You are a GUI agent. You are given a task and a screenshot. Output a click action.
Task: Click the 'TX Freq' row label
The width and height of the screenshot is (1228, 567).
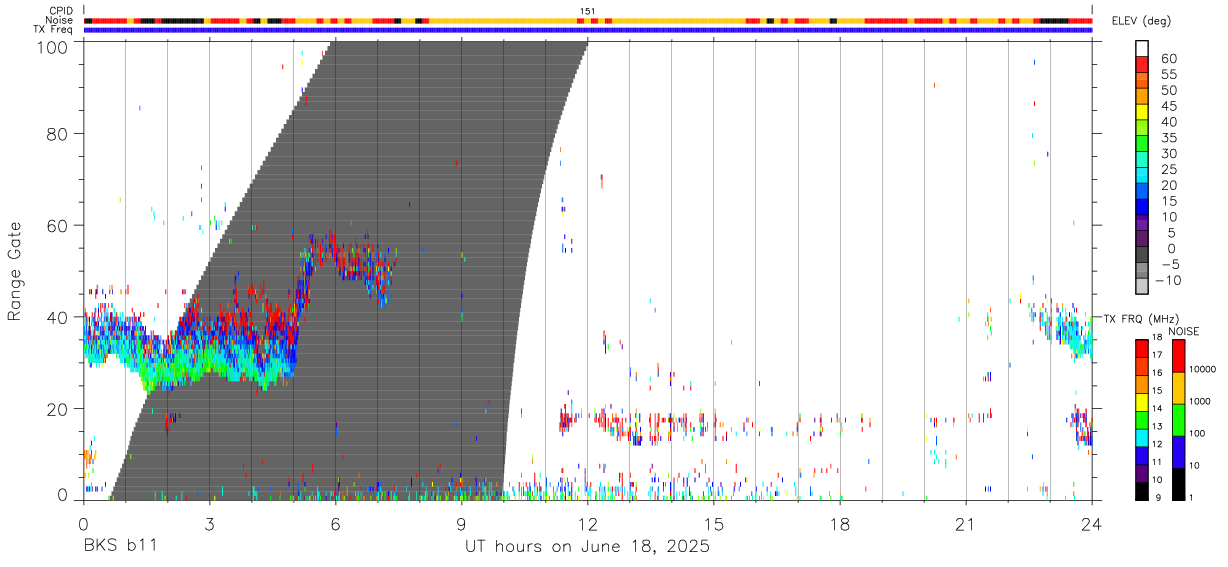(x=54, y=29)
